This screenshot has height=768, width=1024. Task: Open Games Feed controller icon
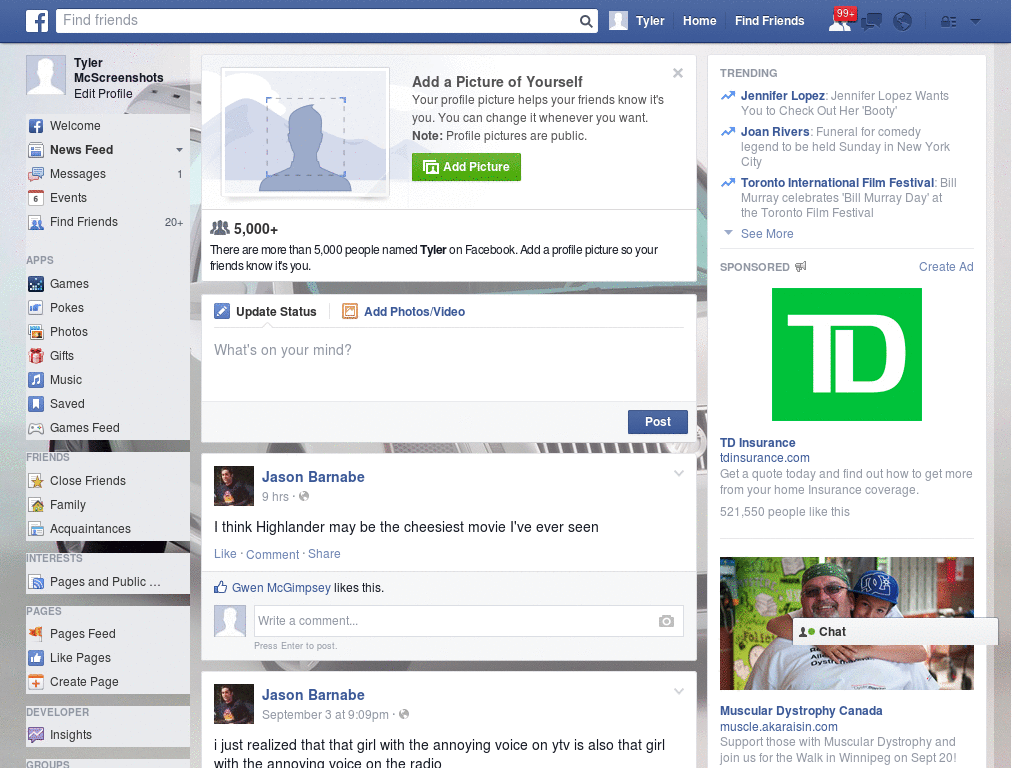36,428
